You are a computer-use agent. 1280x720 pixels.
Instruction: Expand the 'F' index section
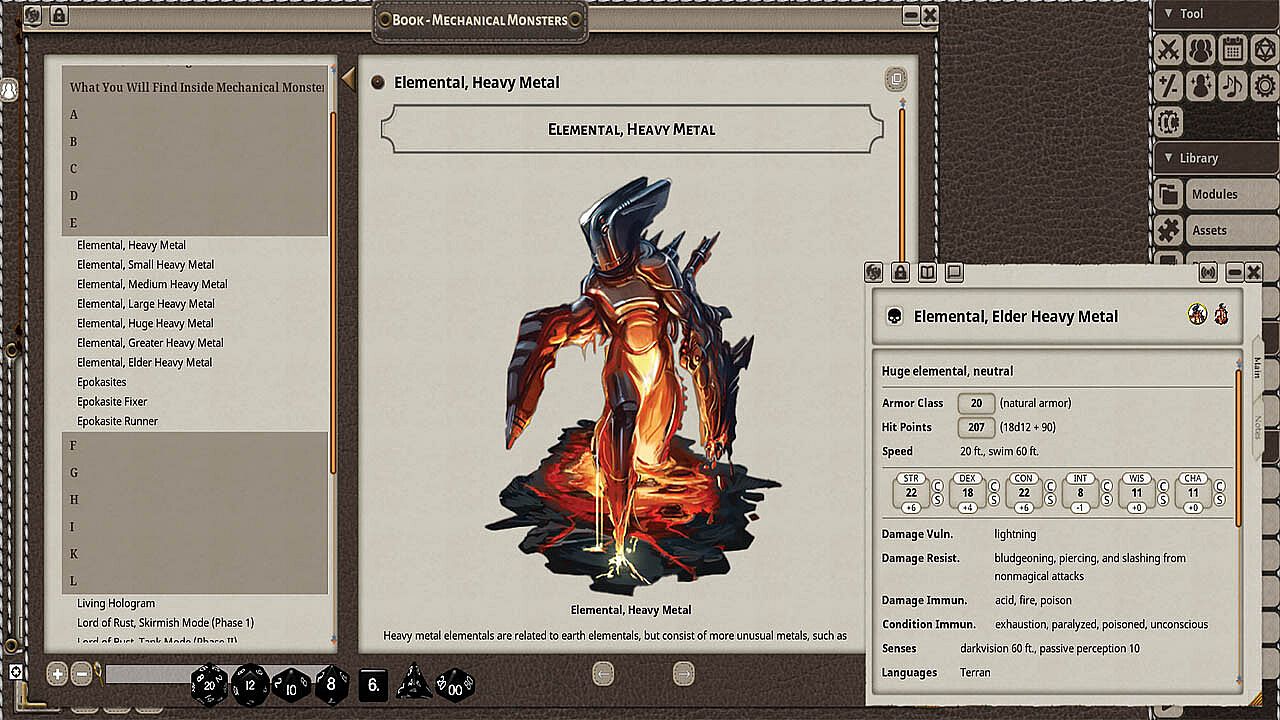click(74, 446)
